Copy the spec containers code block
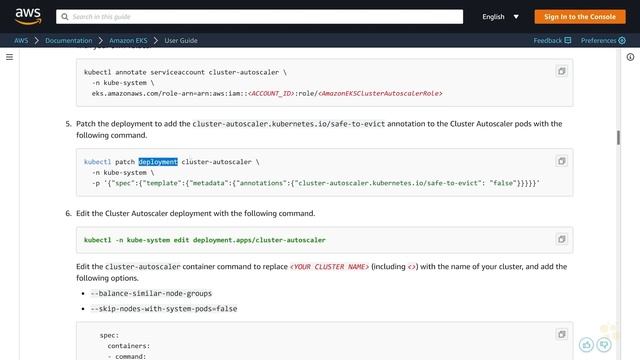640x360 pixels. coord(562,335)
